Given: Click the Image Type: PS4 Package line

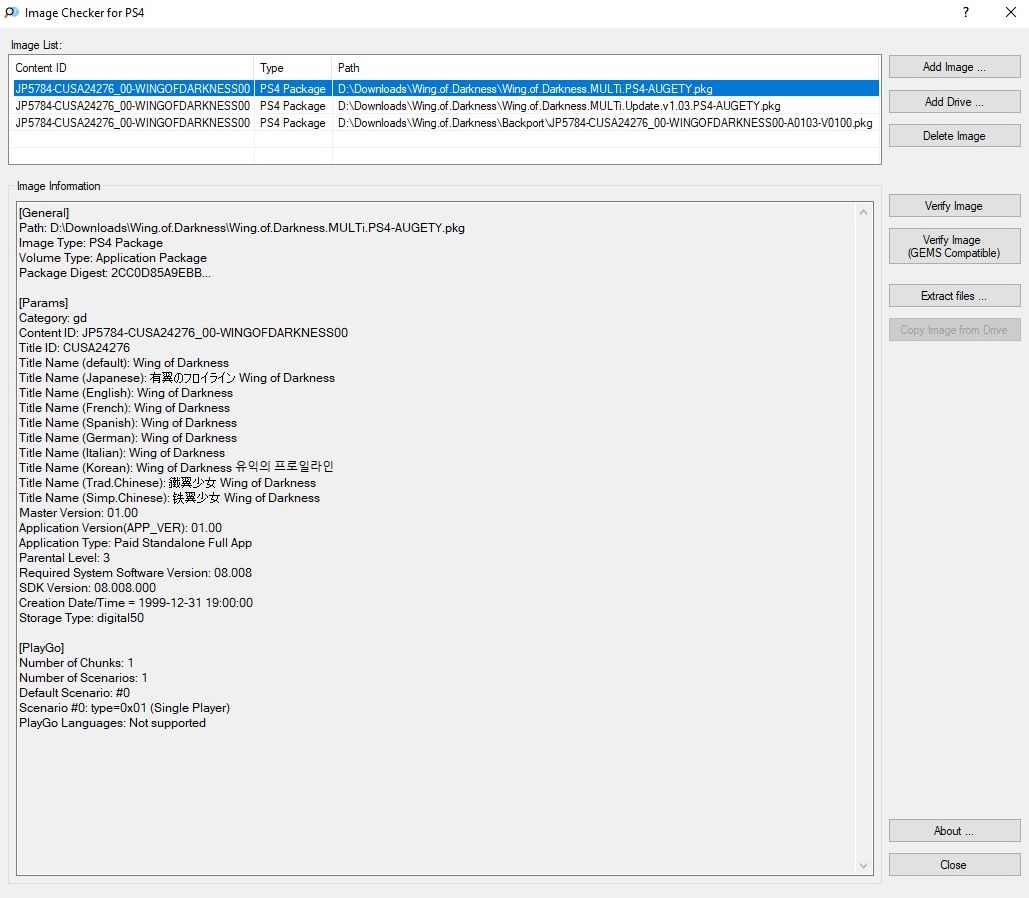Looking at the screenshot, I should coord(91,243).
